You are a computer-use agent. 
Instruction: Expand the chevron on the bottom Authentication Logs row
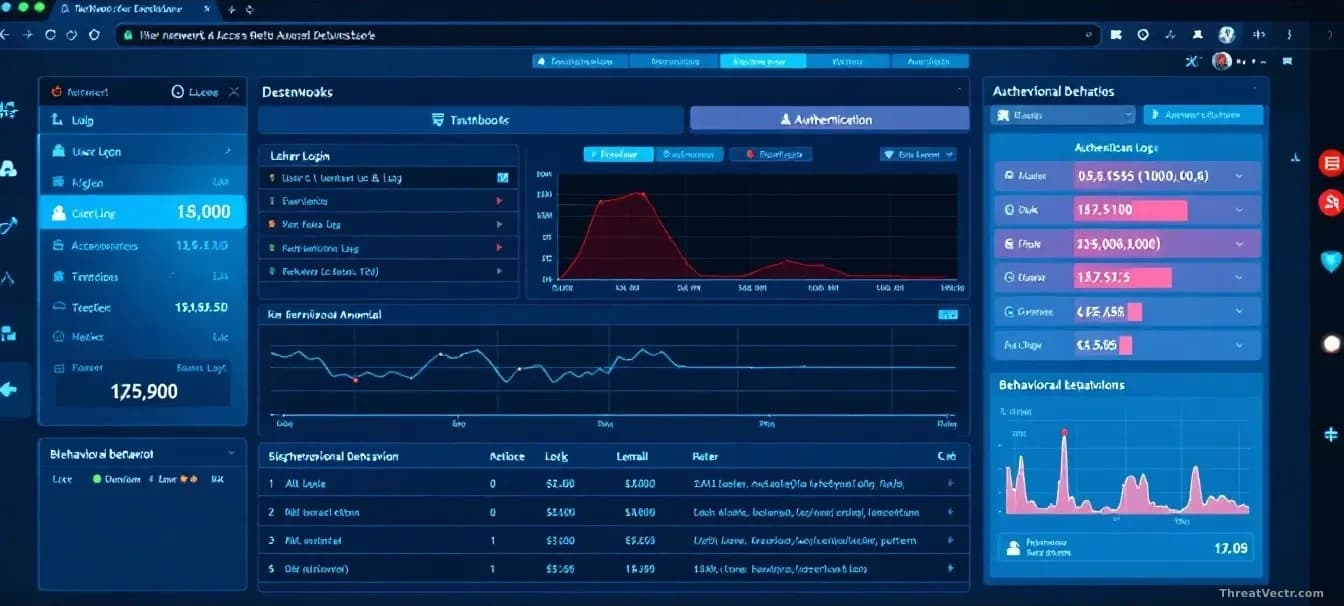pos(1240,345)
